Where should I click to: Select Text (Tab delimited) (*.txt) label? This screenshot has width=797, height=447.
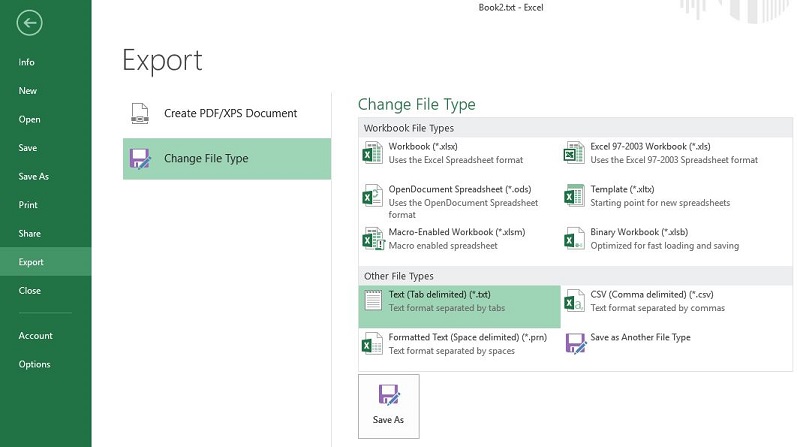[439, 294]
